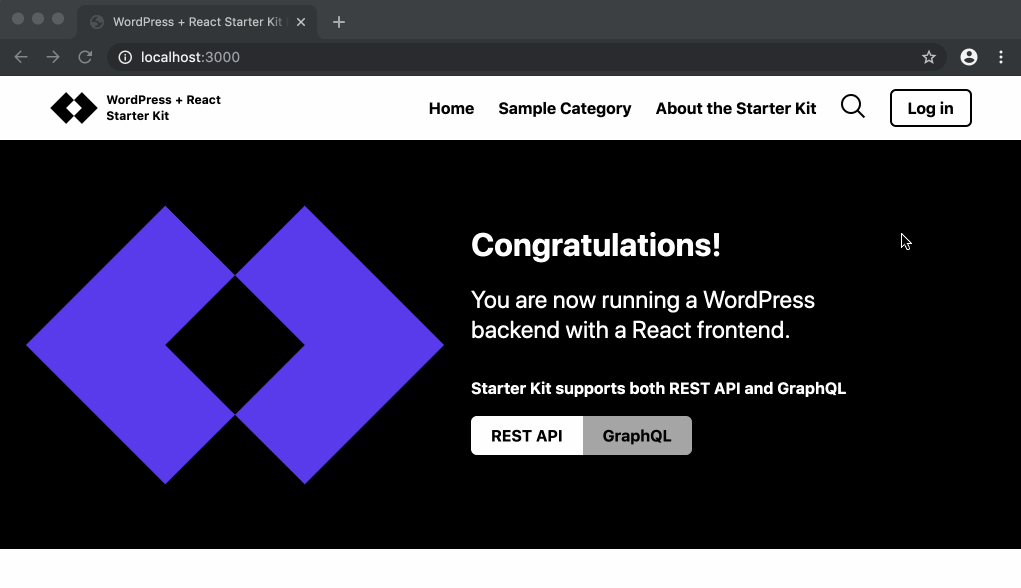Viewport: 1021px width, 588px height.
Task: Click the Log in button
Action: (930, 107)
